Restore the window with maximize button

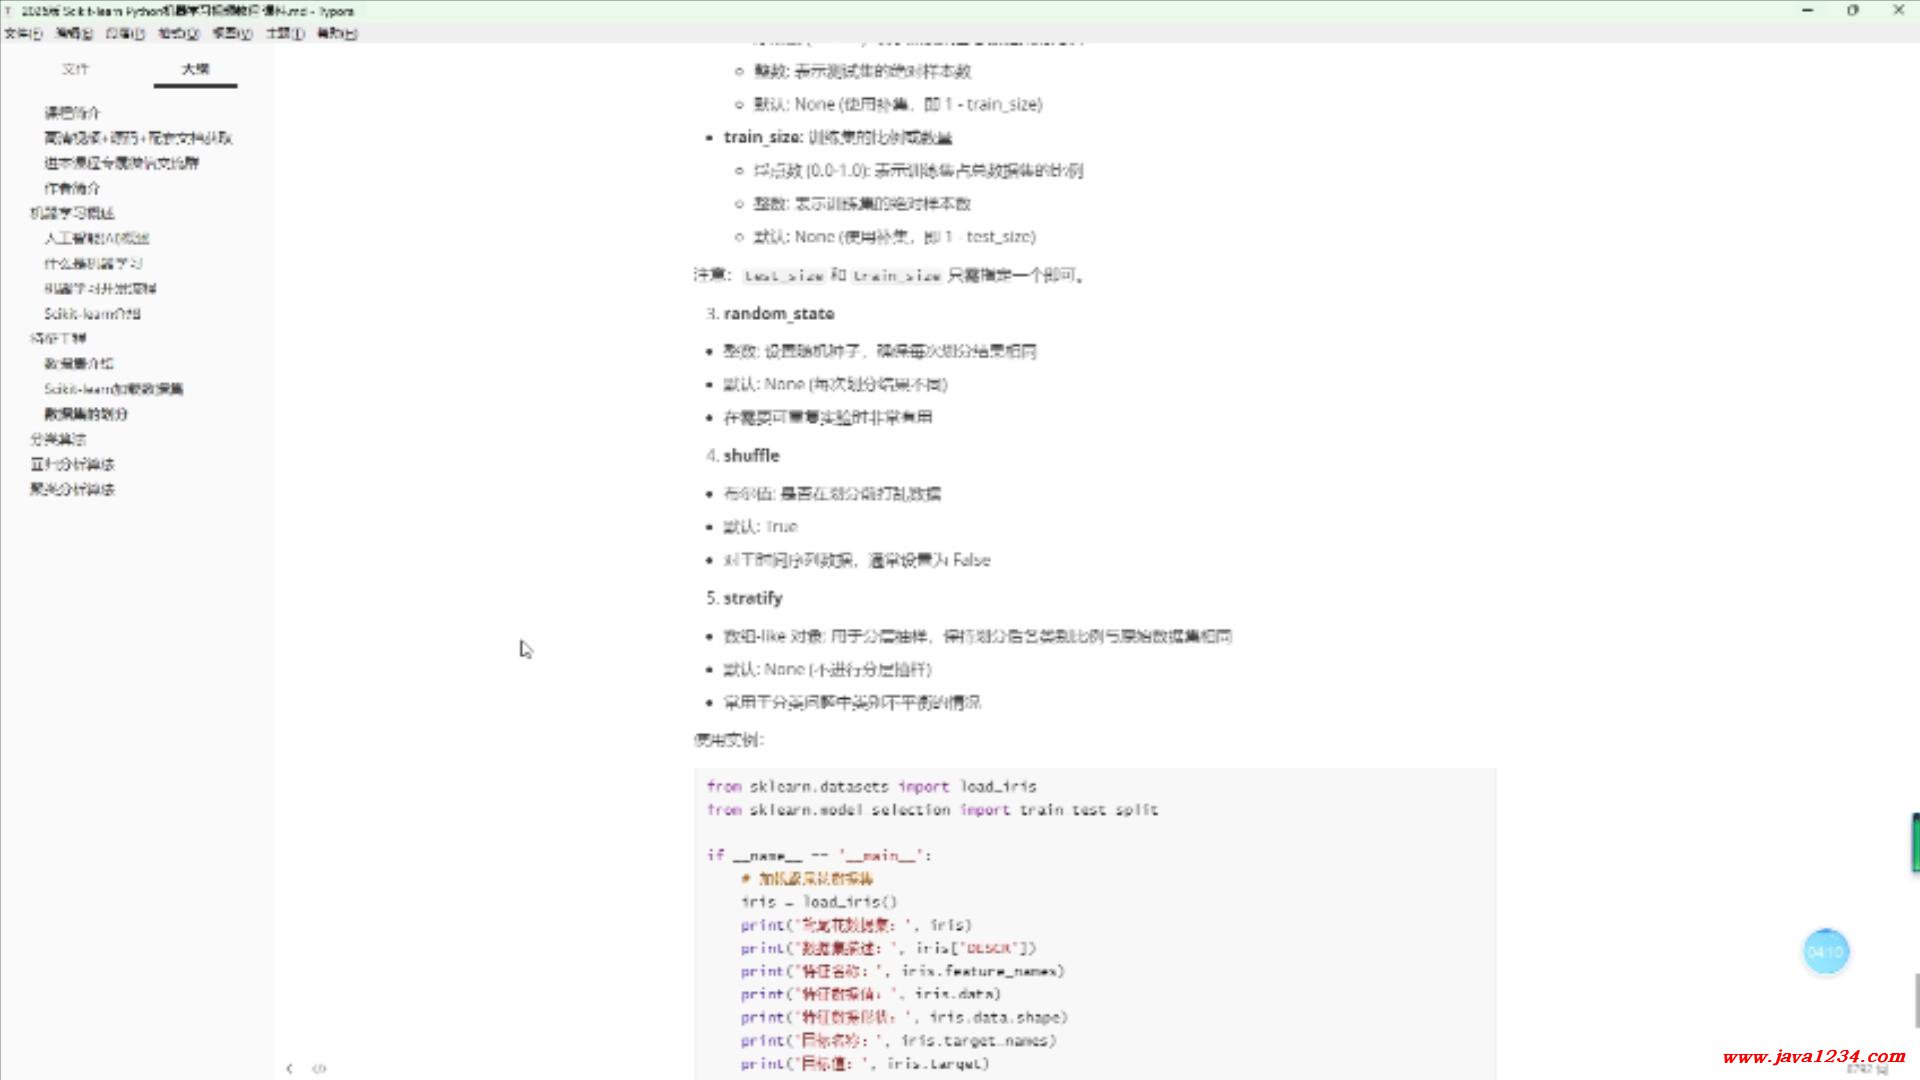pyautogui.click(x=1852, y=11)
